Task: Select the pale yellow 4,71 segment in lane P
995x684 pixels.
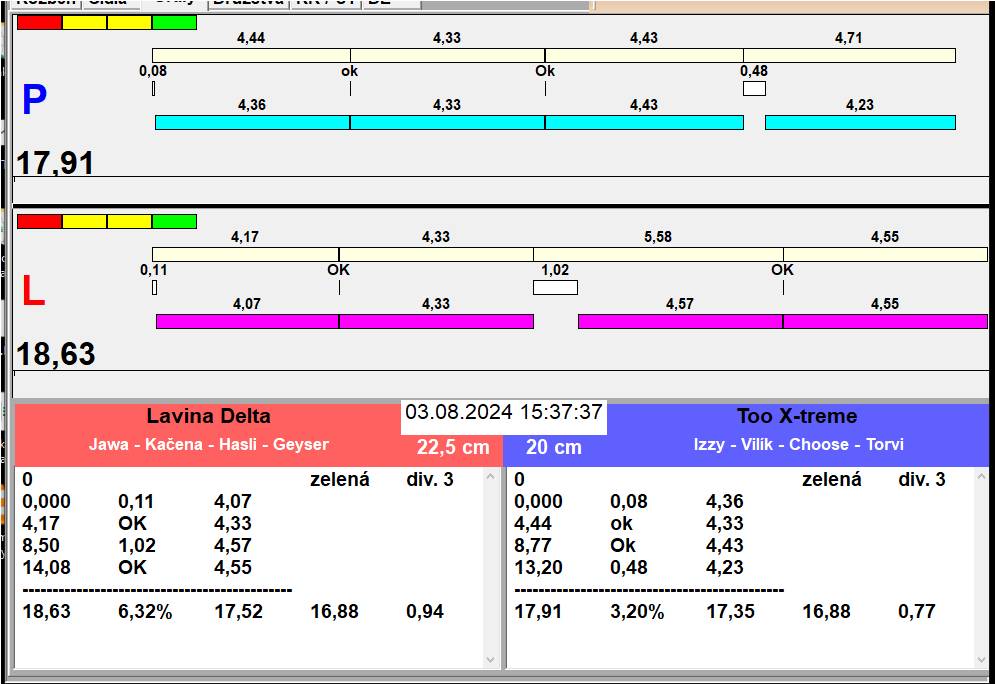Action: pos(848,55)
